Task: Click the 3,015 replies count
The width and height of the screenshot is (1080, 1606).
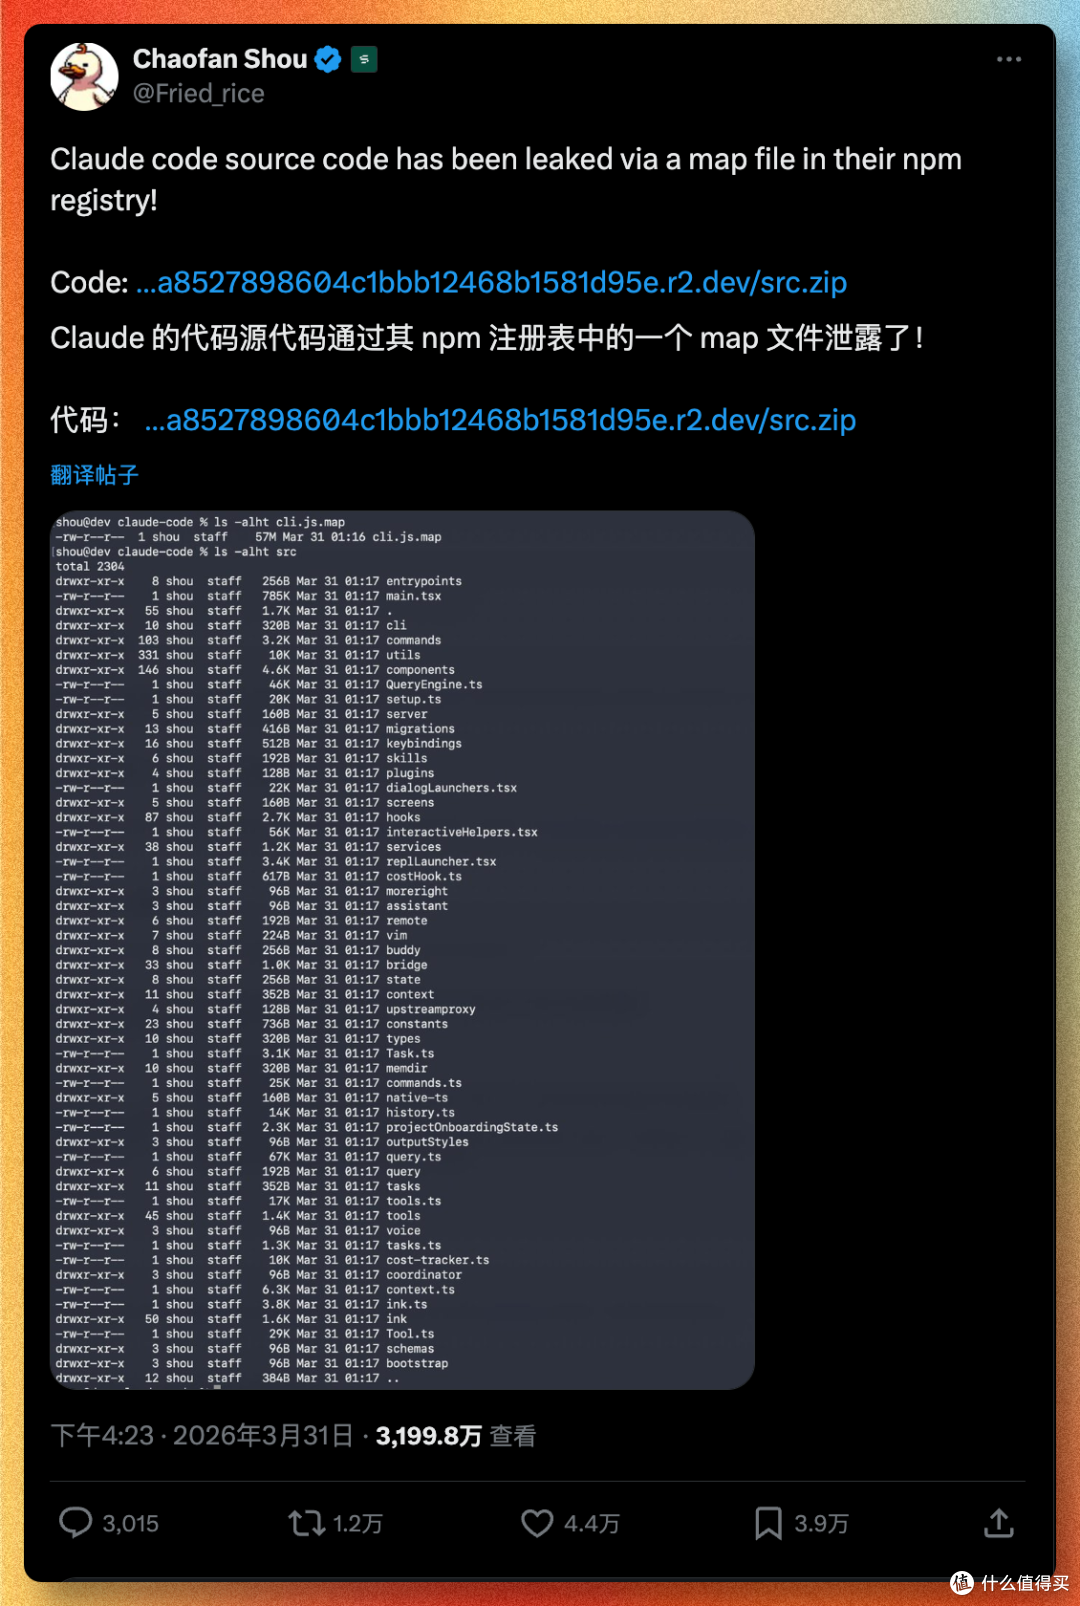Action: coord(131,1523)
